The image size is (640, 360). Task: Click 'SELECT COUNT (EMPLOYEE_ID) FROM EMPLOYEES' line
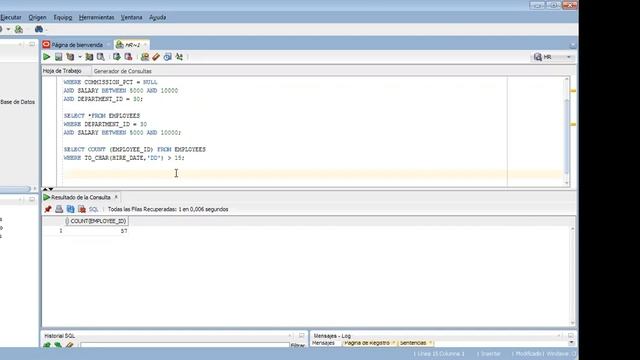[135, 149]
